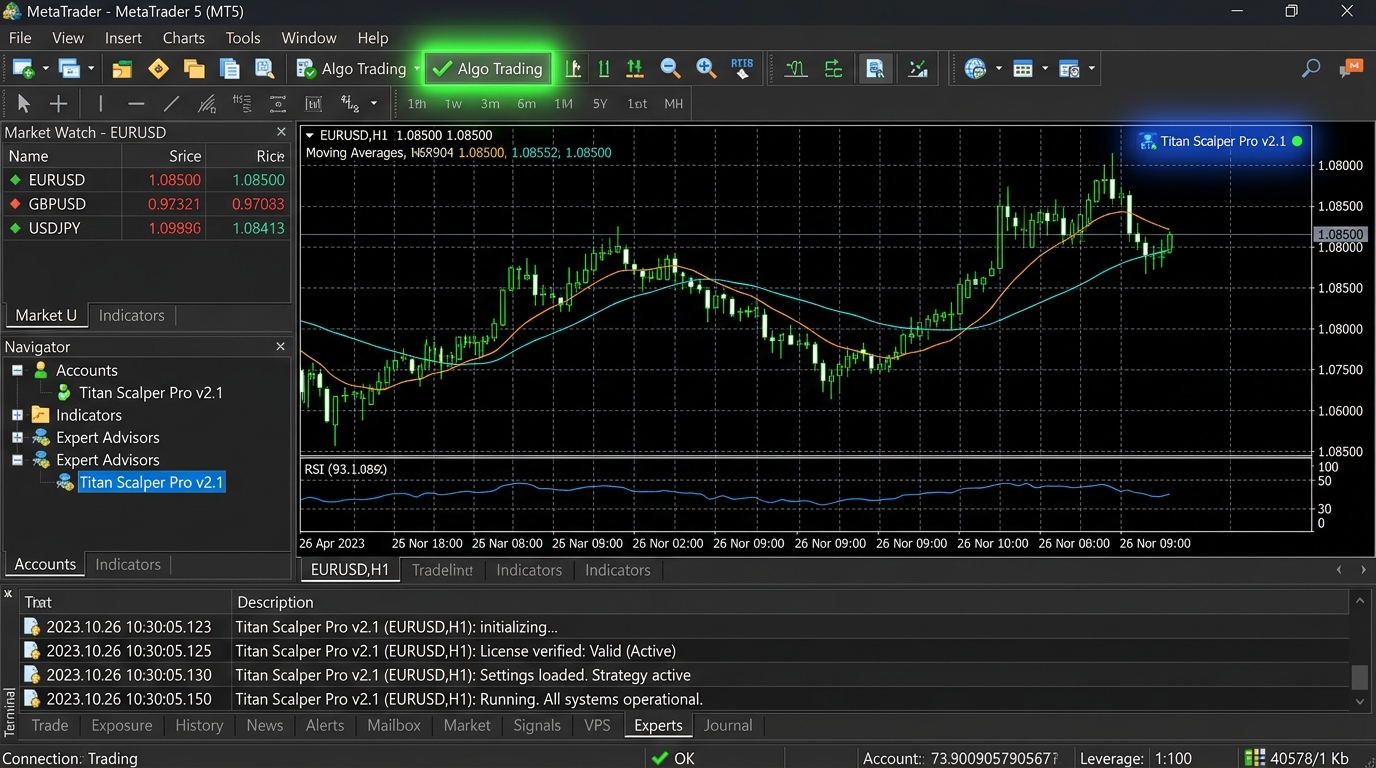The width and height of the screenshot is (1376, 768).
Task: Select the 3m timeframe button
Action: [x=490, y=104]
